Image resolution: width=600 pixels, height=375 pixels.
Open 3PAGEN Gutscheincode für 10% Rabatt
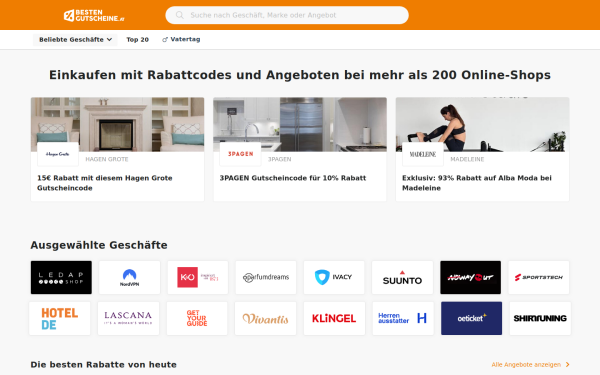click(x=293, y=178)
